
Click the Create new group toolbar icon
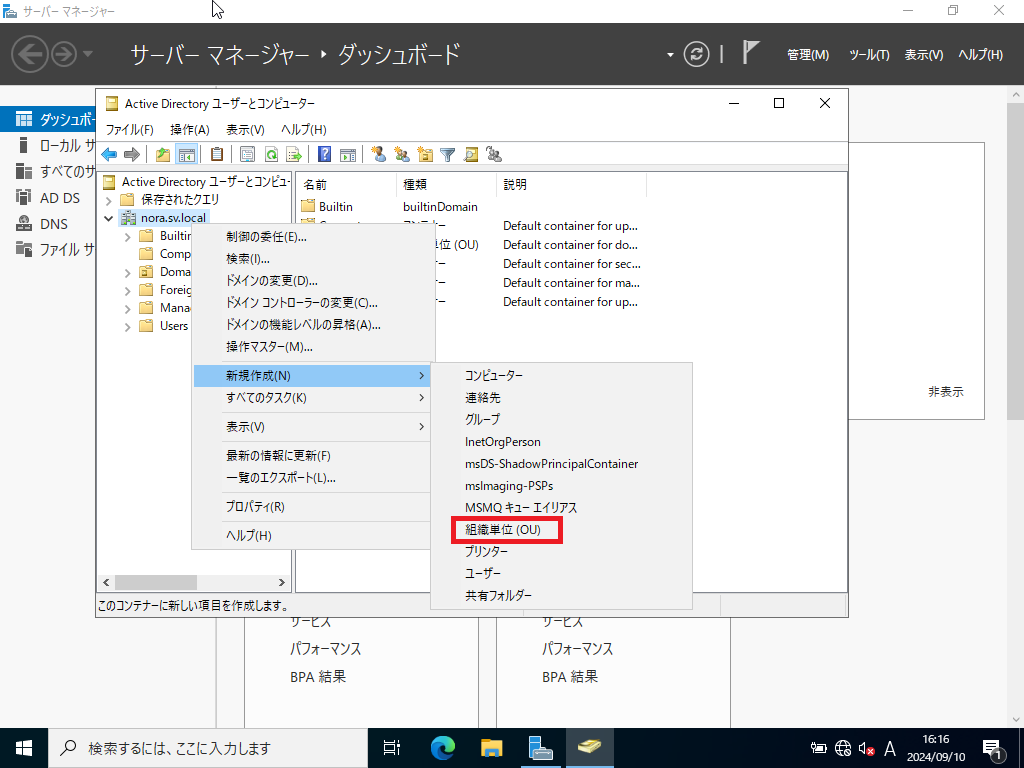point(402,155)
